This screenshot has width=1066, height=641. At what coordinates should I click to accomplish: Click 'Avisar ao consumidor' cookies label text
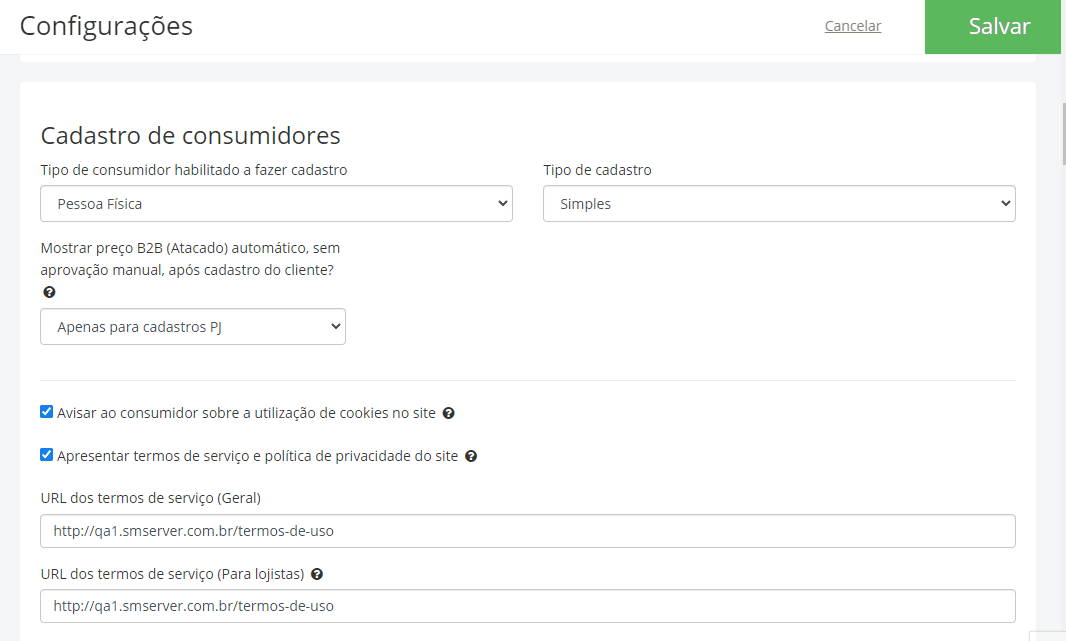(x=246, y=413)
